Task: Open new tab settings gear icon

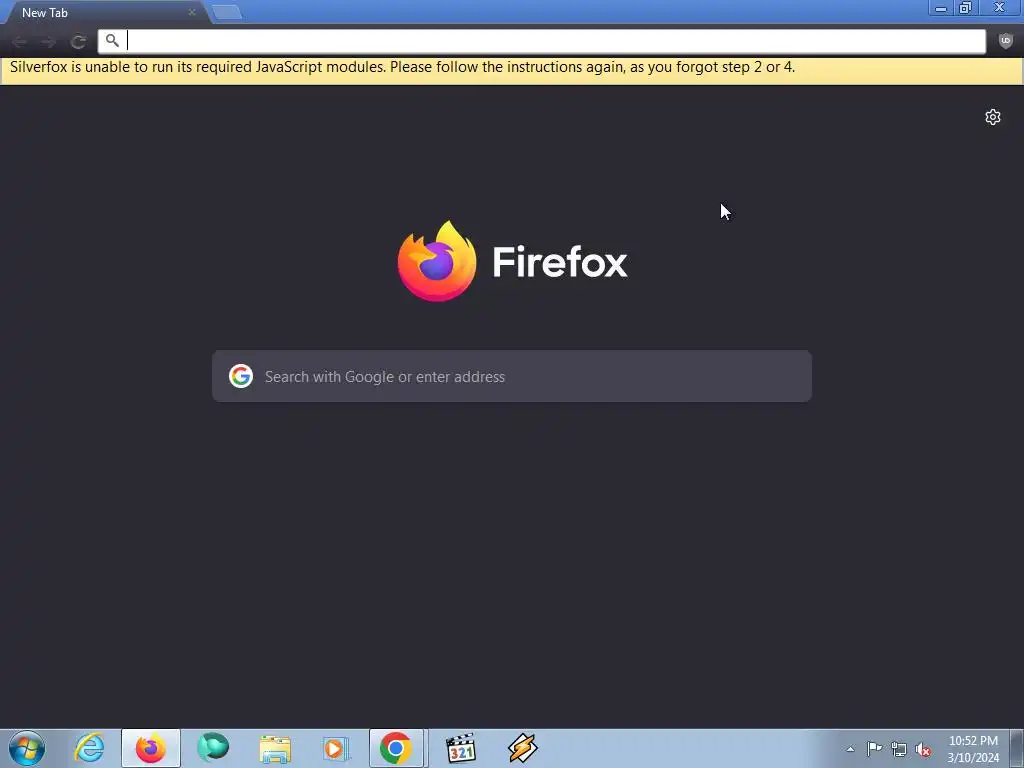Action: (x=993, y=117)
